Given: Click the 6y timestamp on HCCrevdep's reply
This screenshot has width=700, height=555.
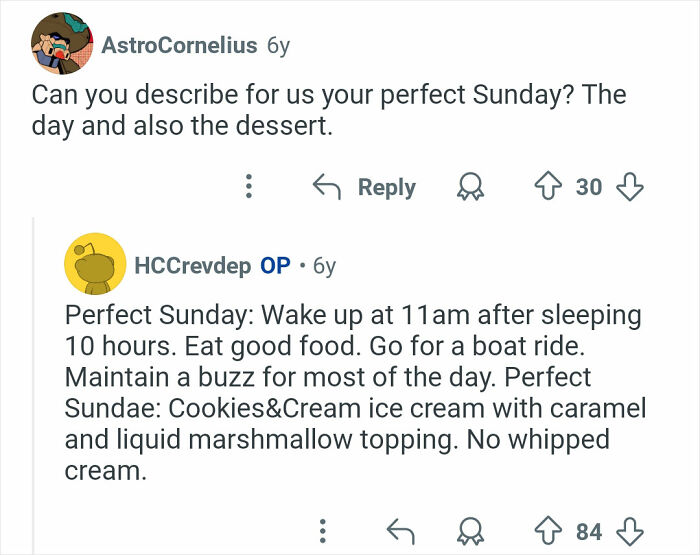Looking at the screenshot, I should tap(324, 266).
